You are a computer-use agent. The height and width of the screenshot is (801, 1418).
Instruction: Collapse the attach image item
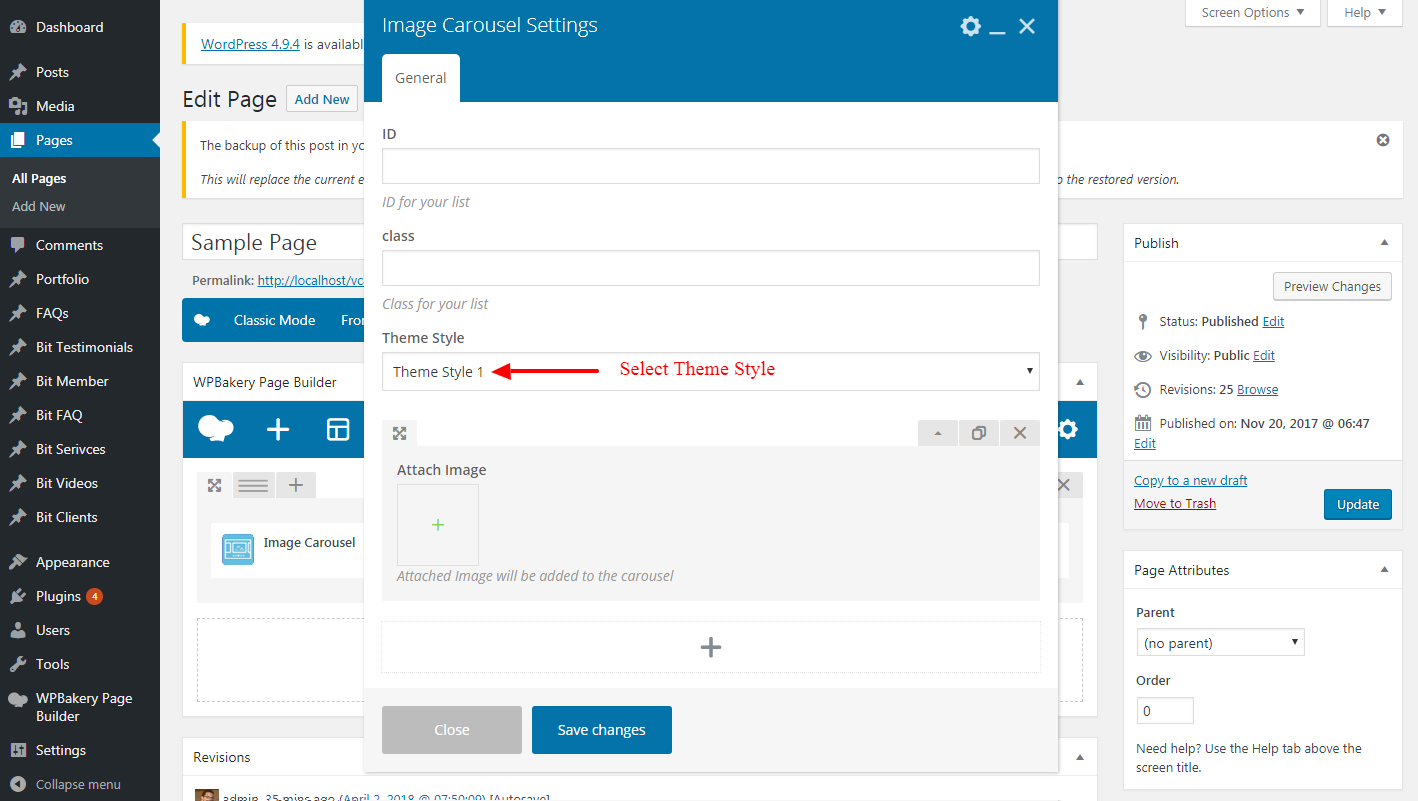[938, 433]
